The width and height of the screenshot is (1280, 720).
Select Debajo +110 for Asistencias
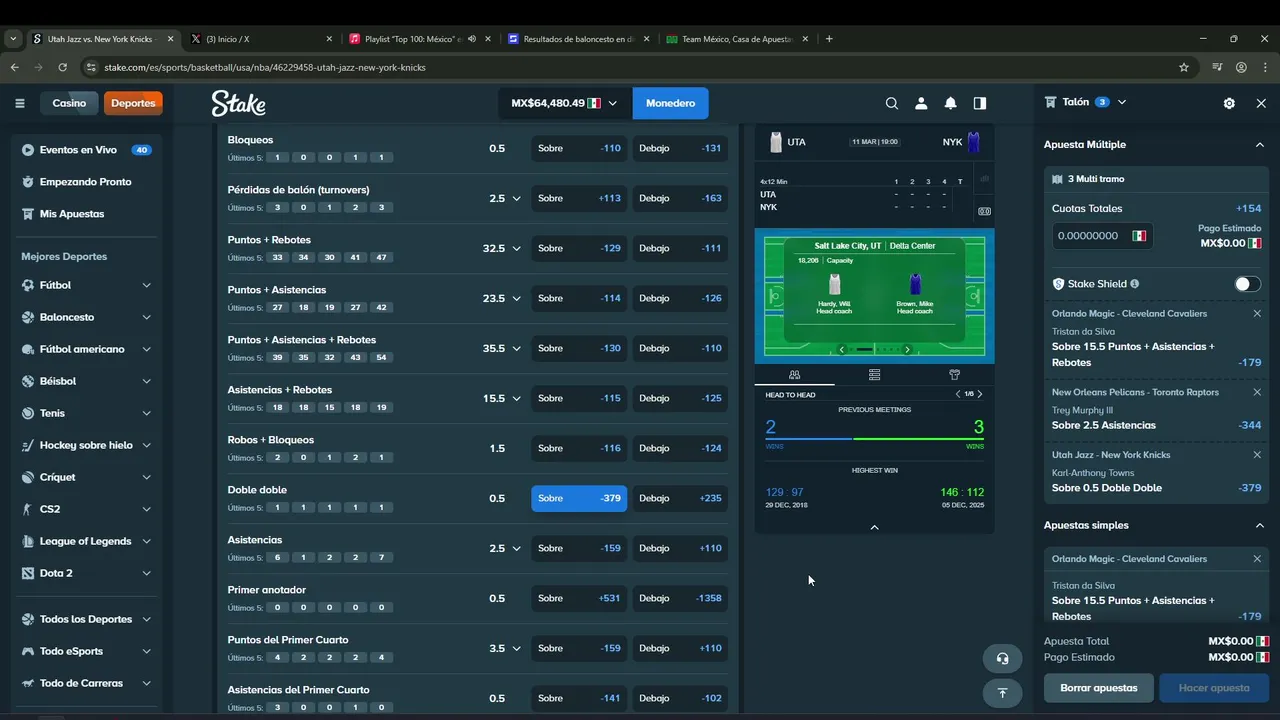680,548
